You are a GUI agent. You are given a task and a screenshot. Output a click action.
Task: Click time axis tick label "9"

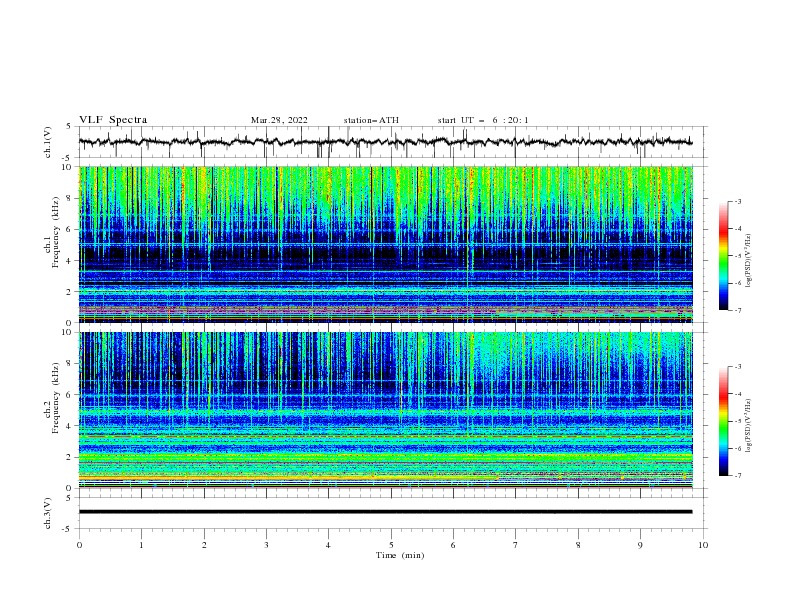(640, 545)
